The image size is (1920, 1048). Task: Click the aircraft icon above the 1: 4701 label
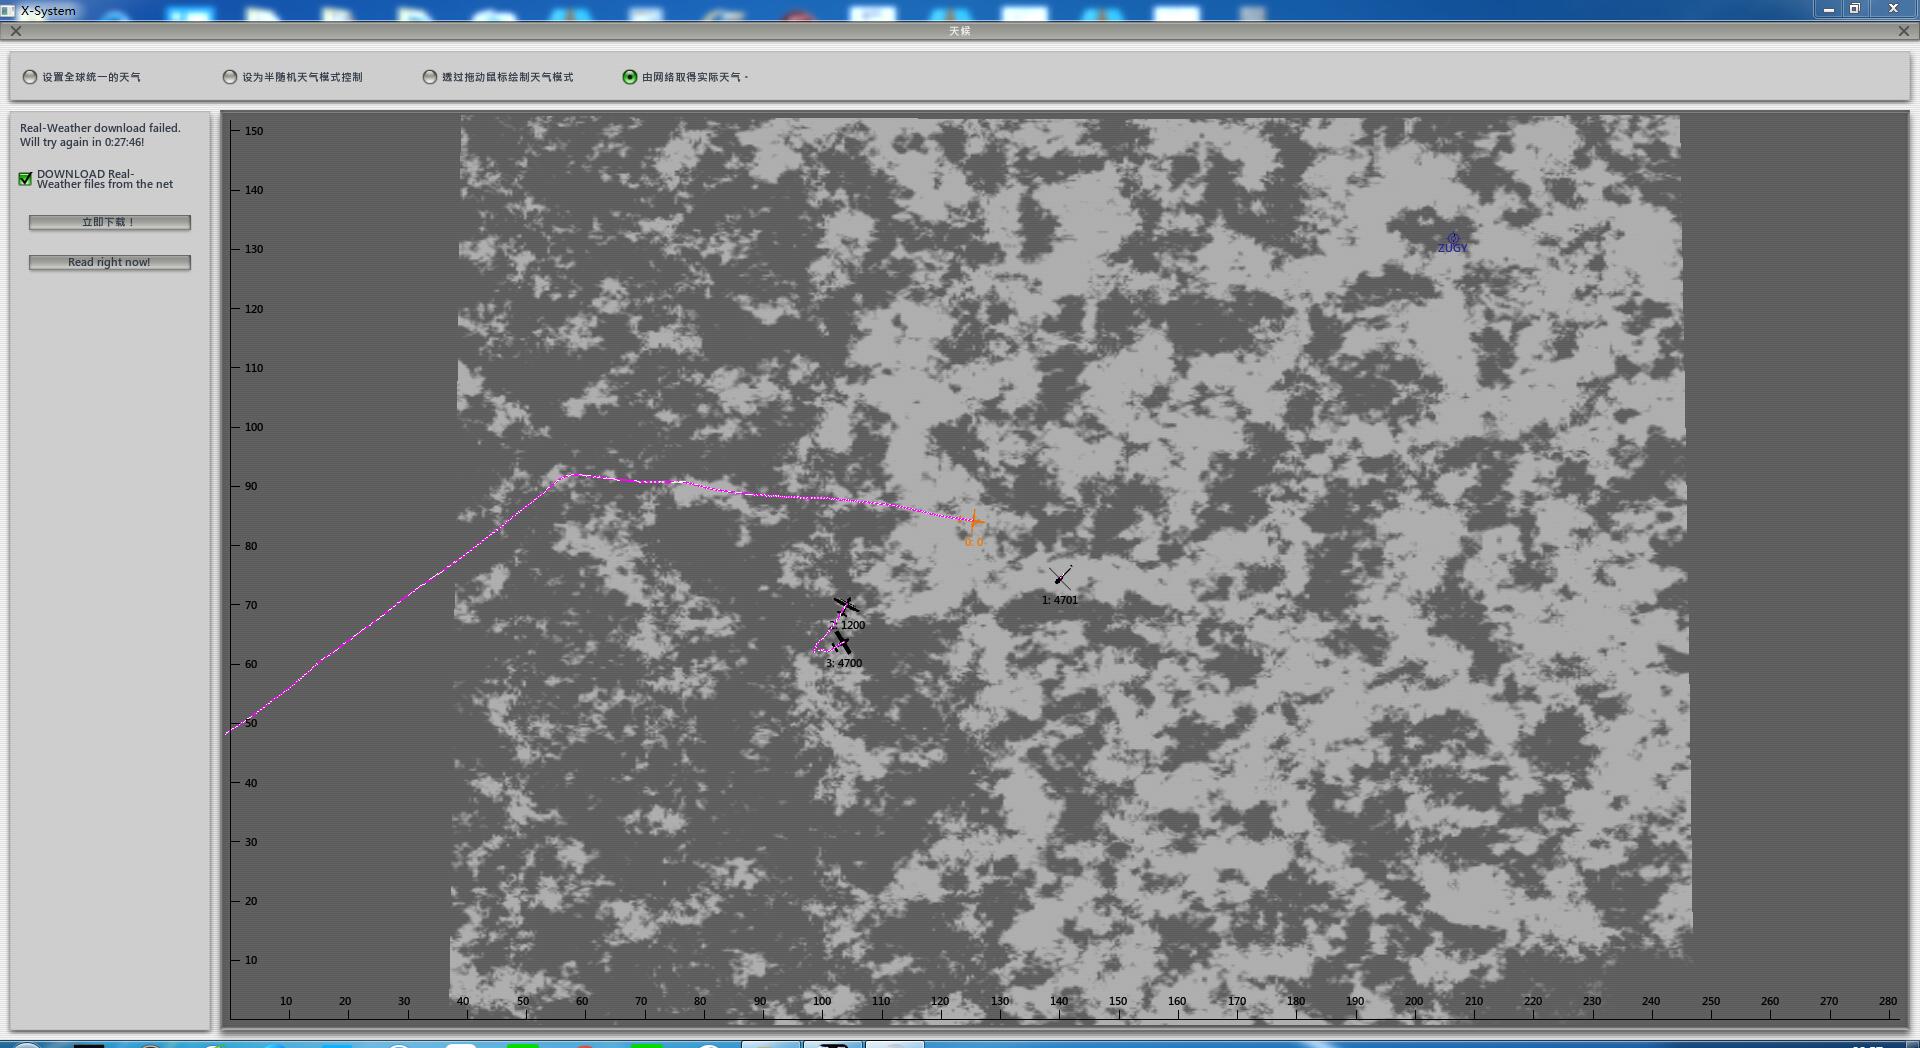[1060, 577]
